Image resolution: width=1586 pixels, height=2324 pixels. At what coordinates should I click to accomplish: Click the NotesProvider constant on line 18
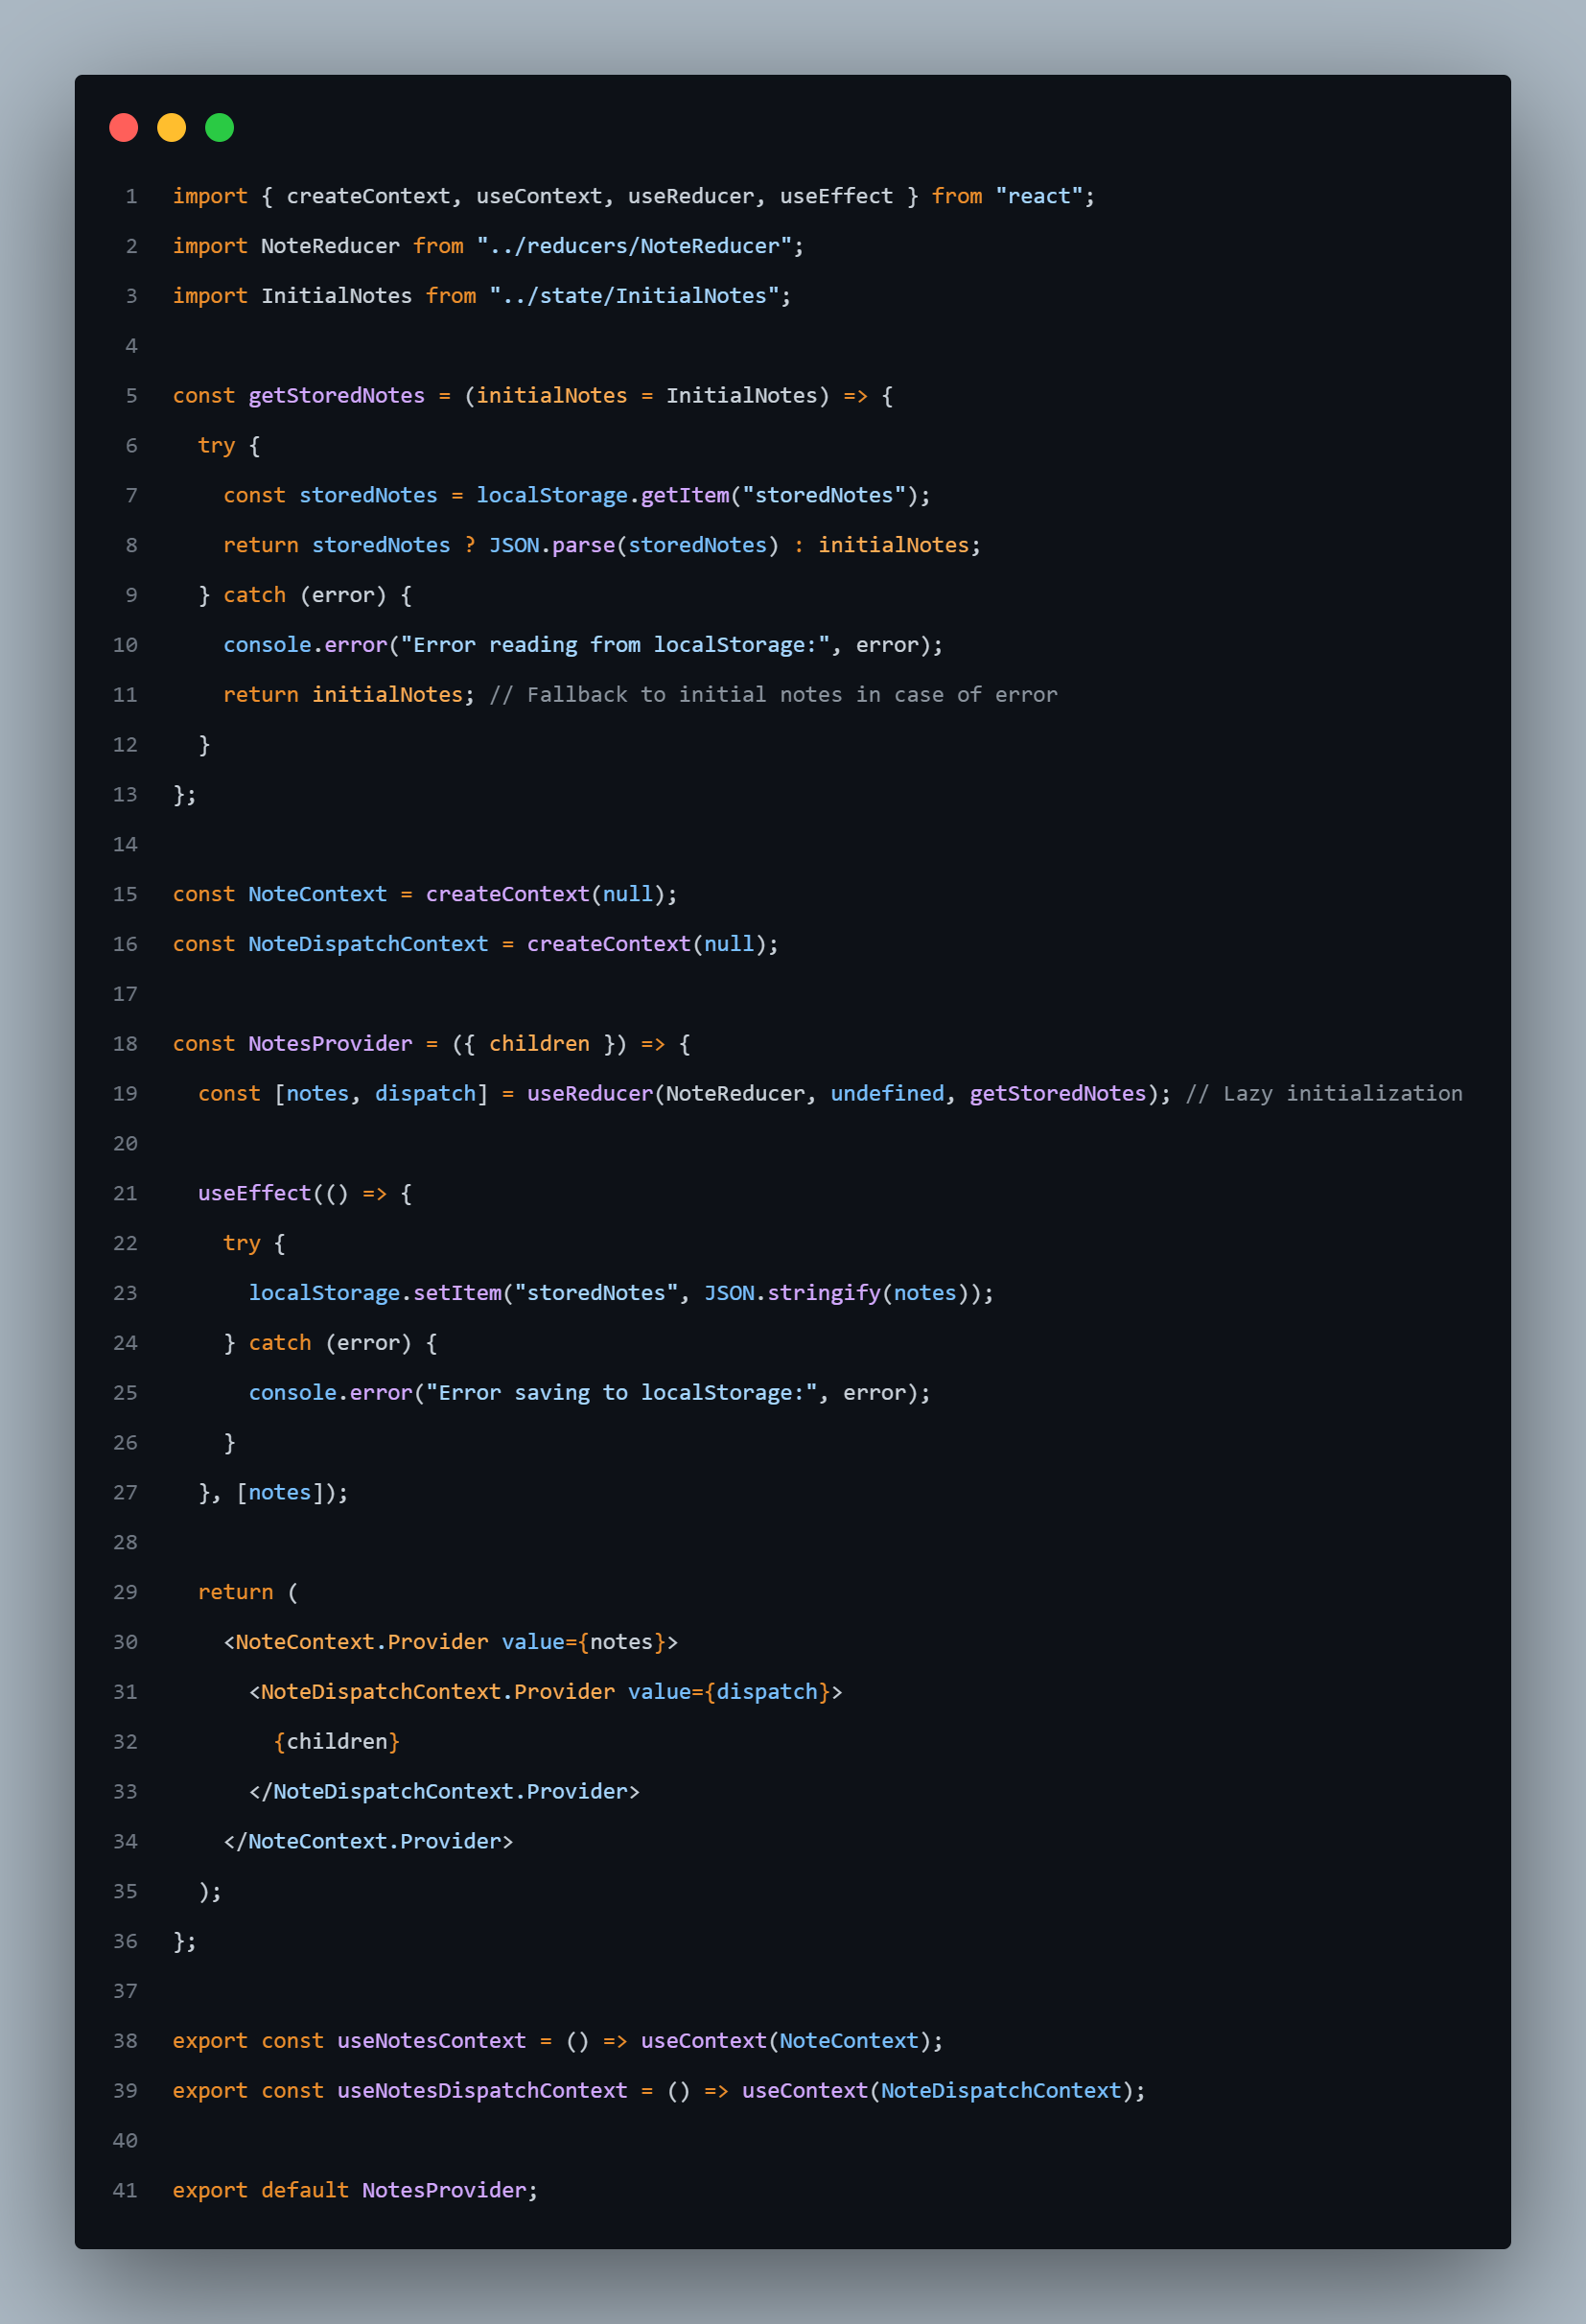(x=330, y=1043)
